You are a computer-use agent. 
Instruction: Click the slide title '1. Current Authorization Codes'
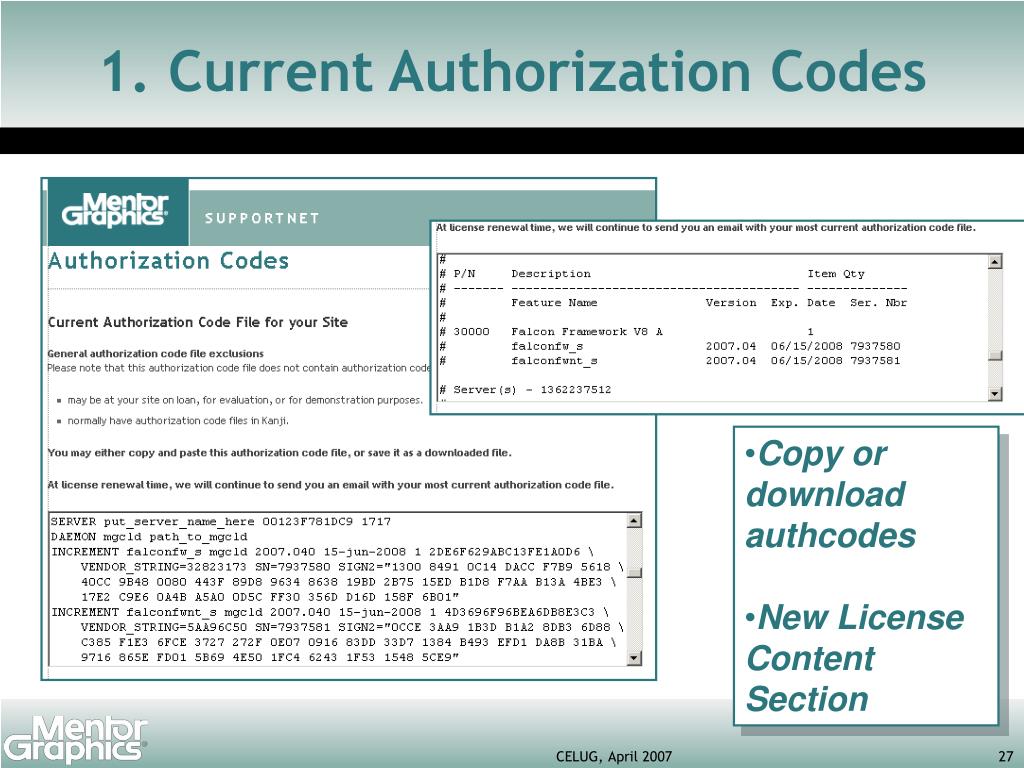pos(514,71)
